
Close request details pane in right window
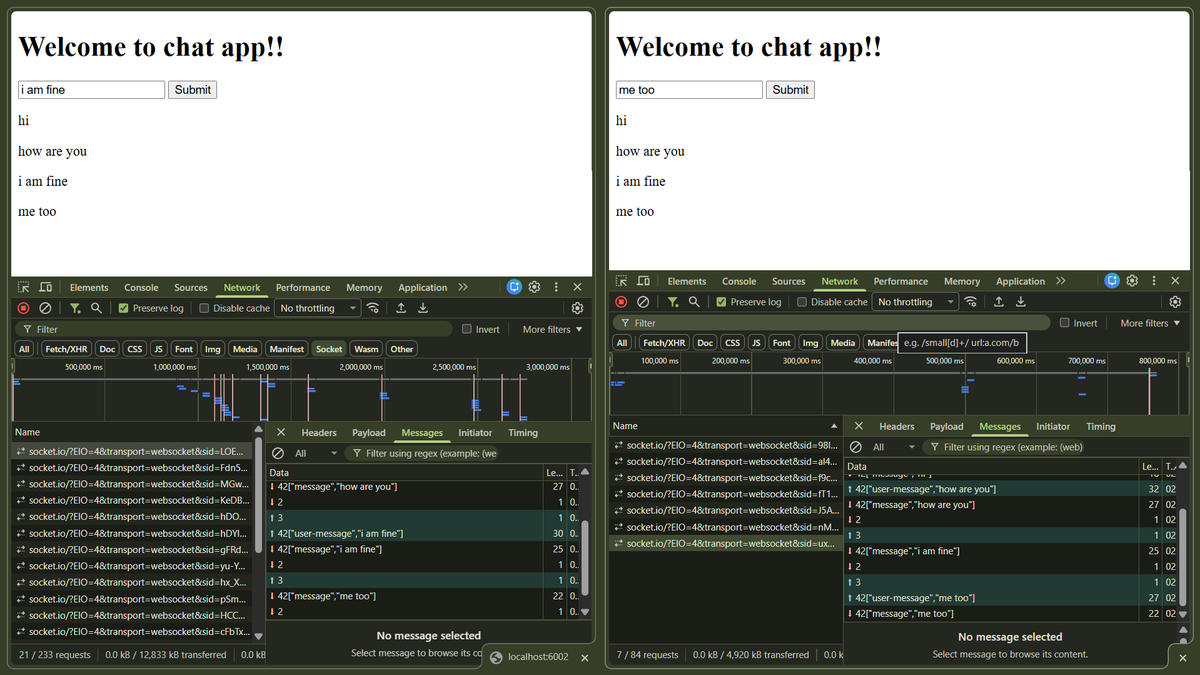tap(859, 426)
